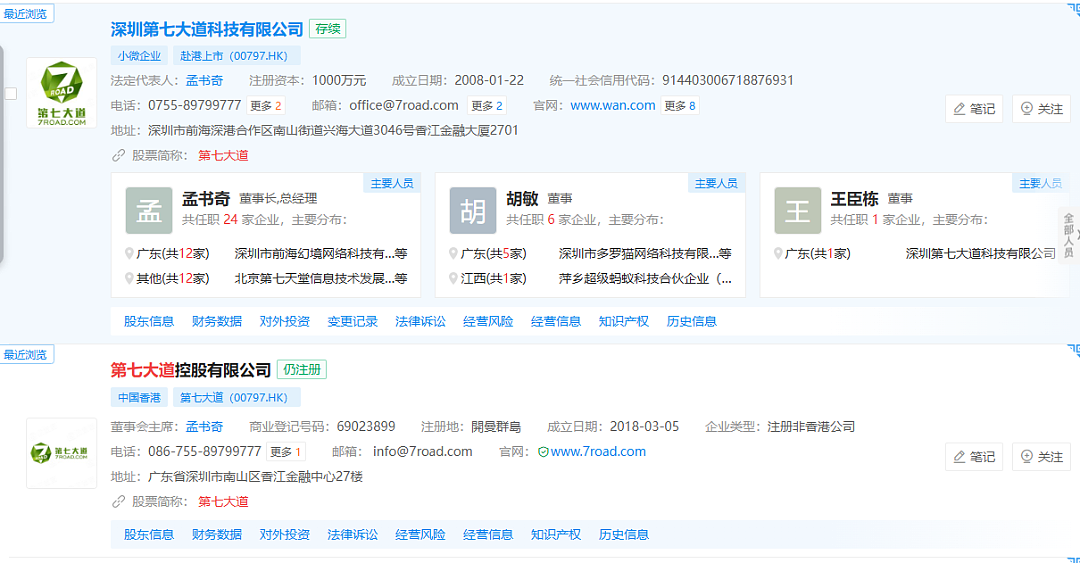This screenshot has height=563, width=1080.
Task: Click the 仍注册 status tag
Action: coord(302,370)
